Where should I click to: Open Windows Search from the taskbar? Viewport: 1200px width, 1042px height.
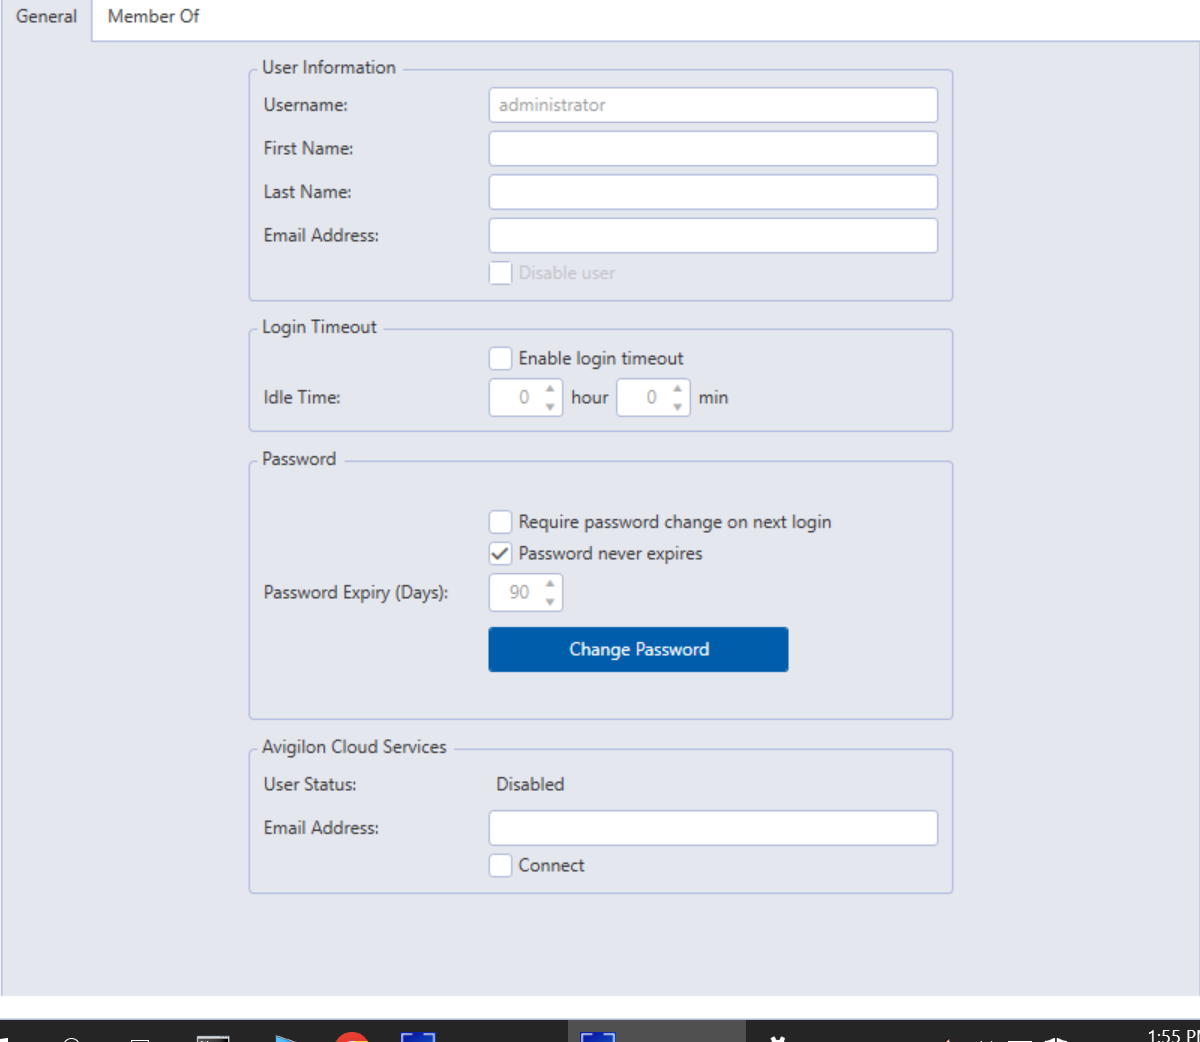(70, 1035)
